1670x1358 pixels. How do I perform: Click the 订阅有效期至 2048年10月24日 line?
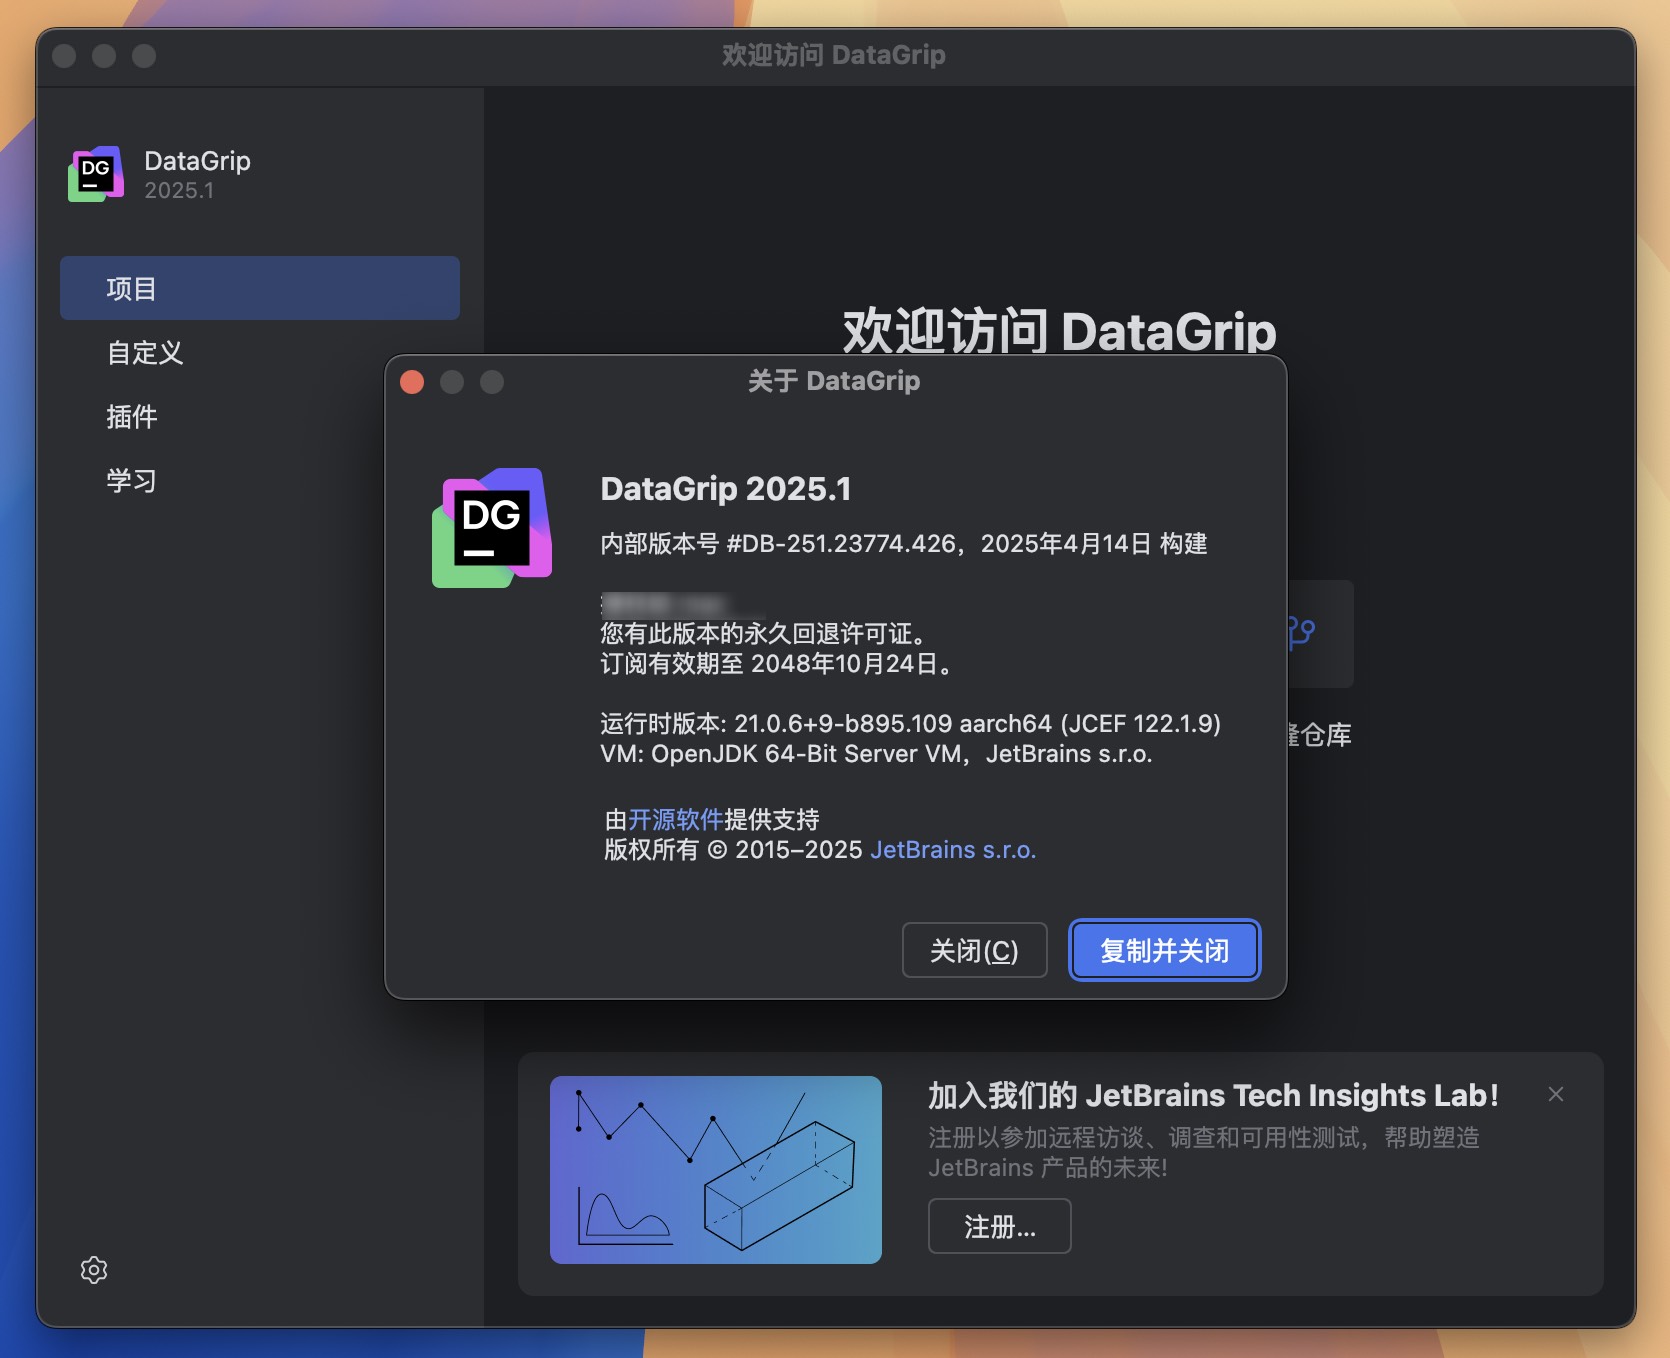(776, 664)
